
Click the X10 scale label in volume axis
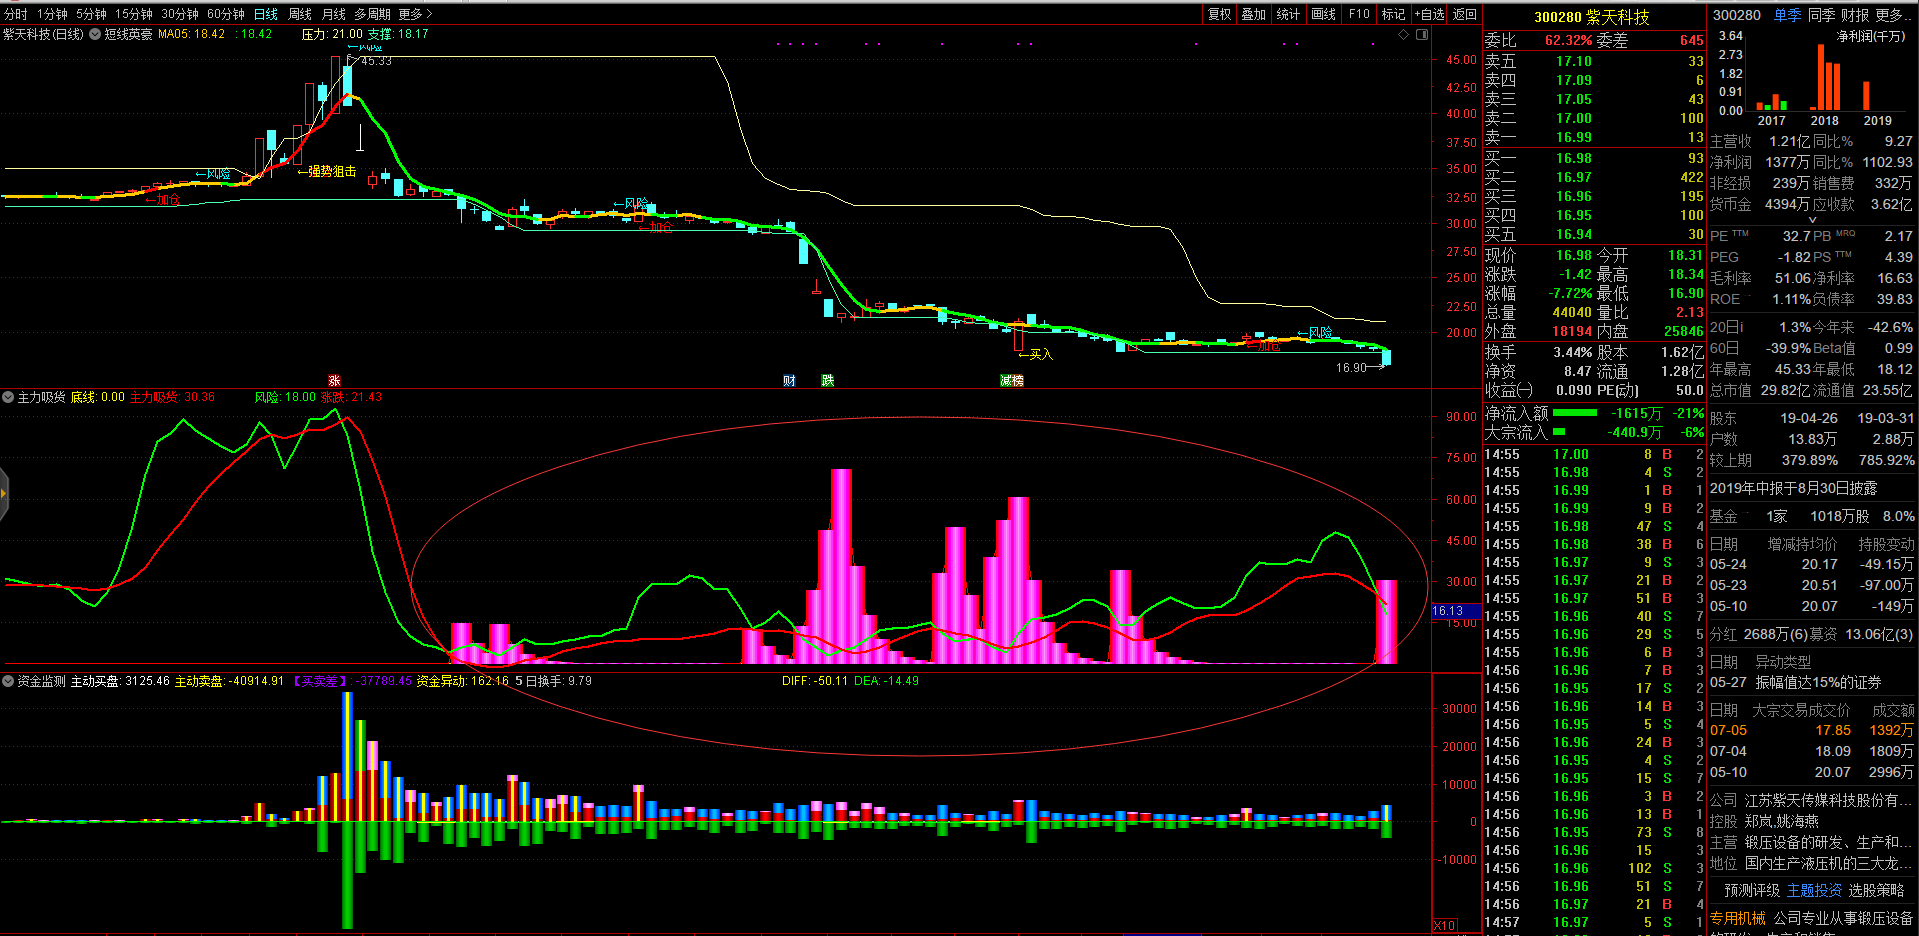(1444, 925)
